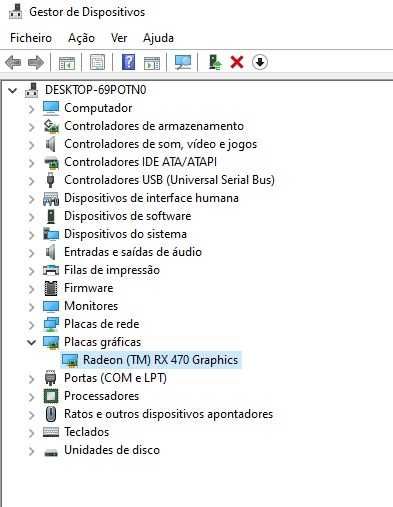Screen dimensions: 393x507
Task: Click the Computador monitor icon
Action: [x=51, y=108]
